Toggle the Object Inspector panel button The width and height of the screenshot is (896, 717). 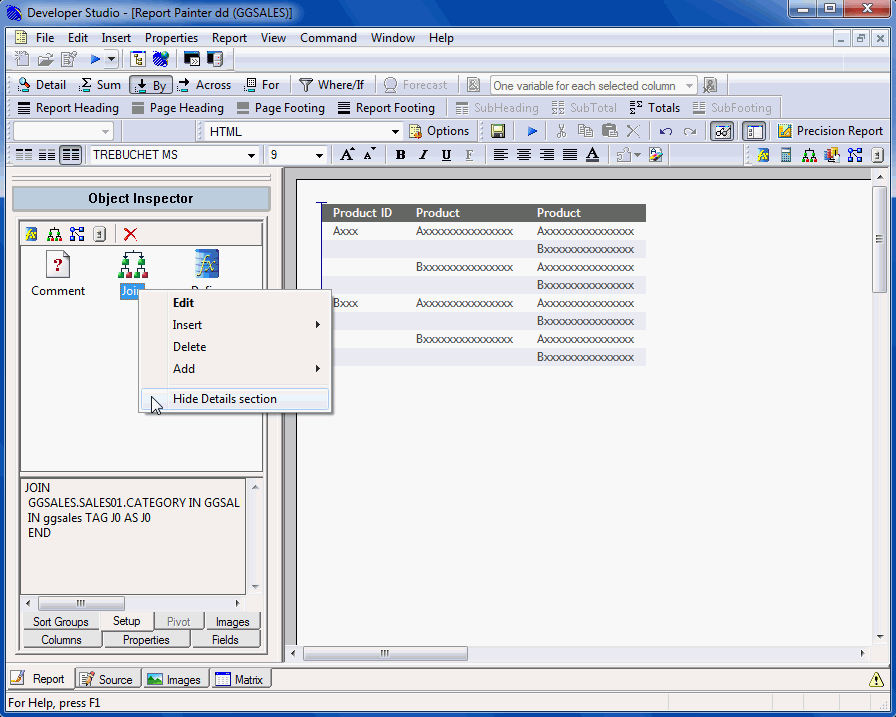coord(754,131)
